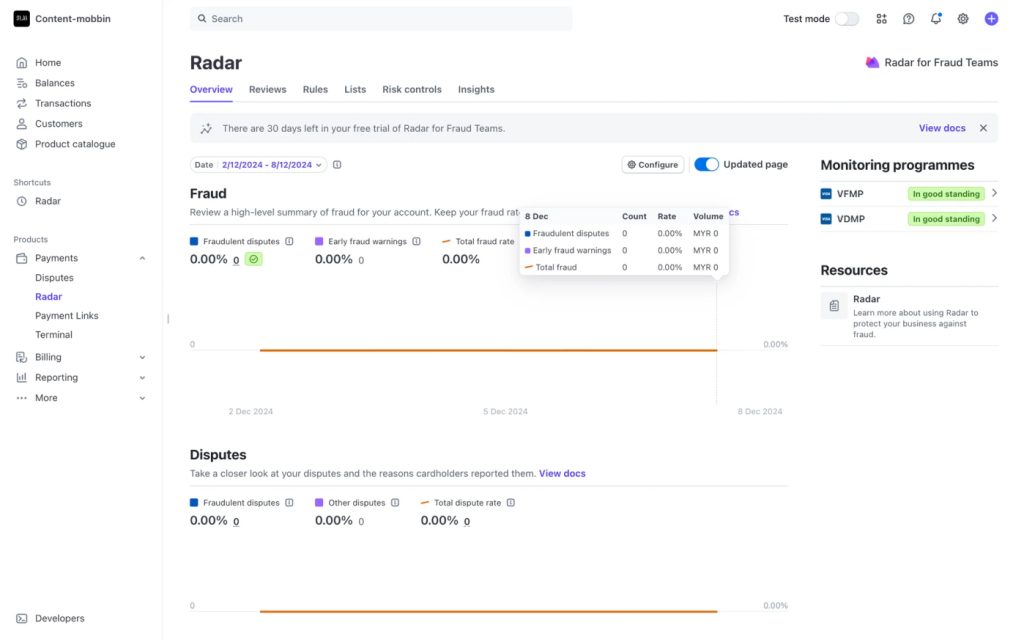1024x639 pixels.
Task: Open the Risk controls tab
Action: click(x=411, y=89)
